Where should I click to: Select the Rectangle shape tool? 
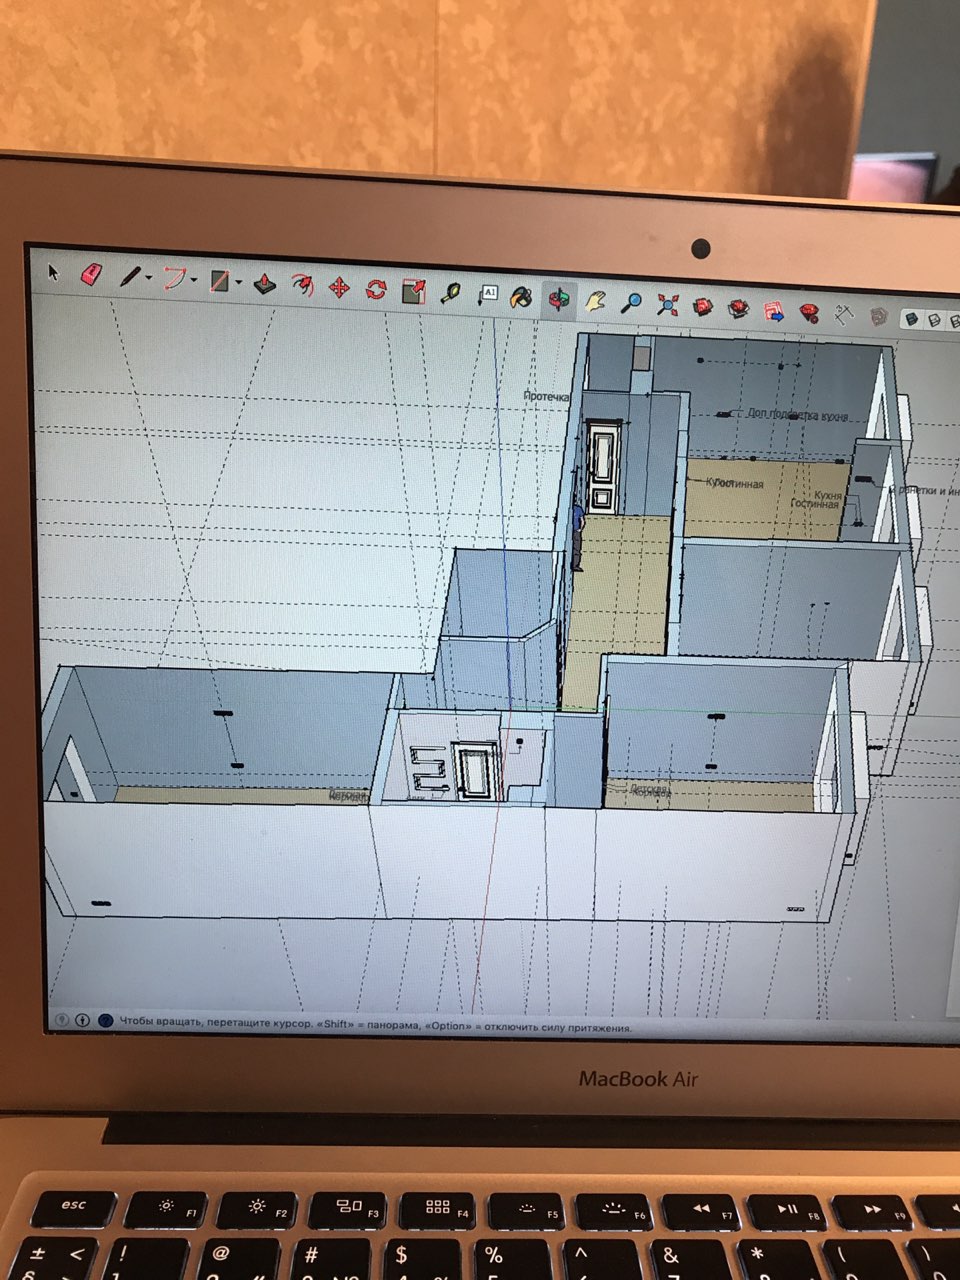click(x=219, y=281)
